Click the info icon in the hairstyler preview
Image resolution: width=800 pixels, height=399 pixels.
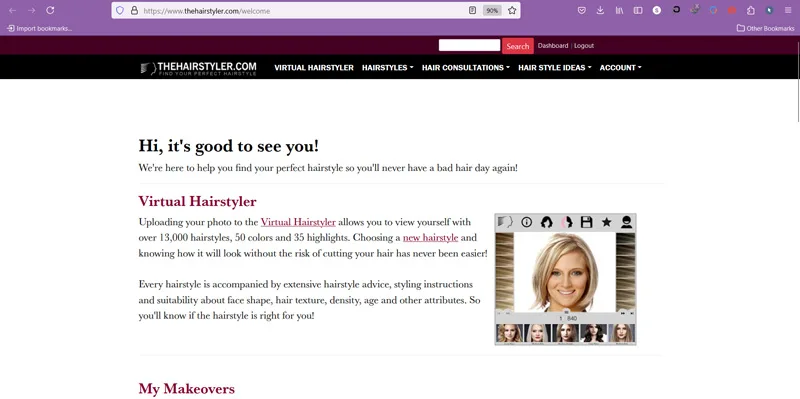[526, 222]
